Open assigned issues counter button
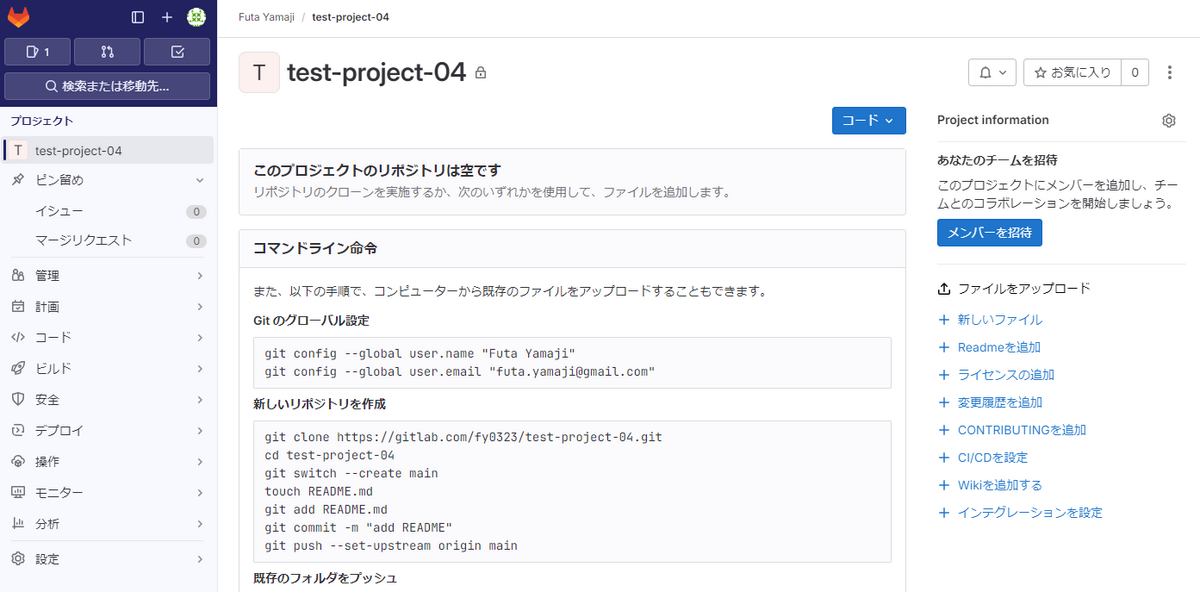Image resolution: width=1200 pixels, height=592 pixels. (x=37, y=52)
